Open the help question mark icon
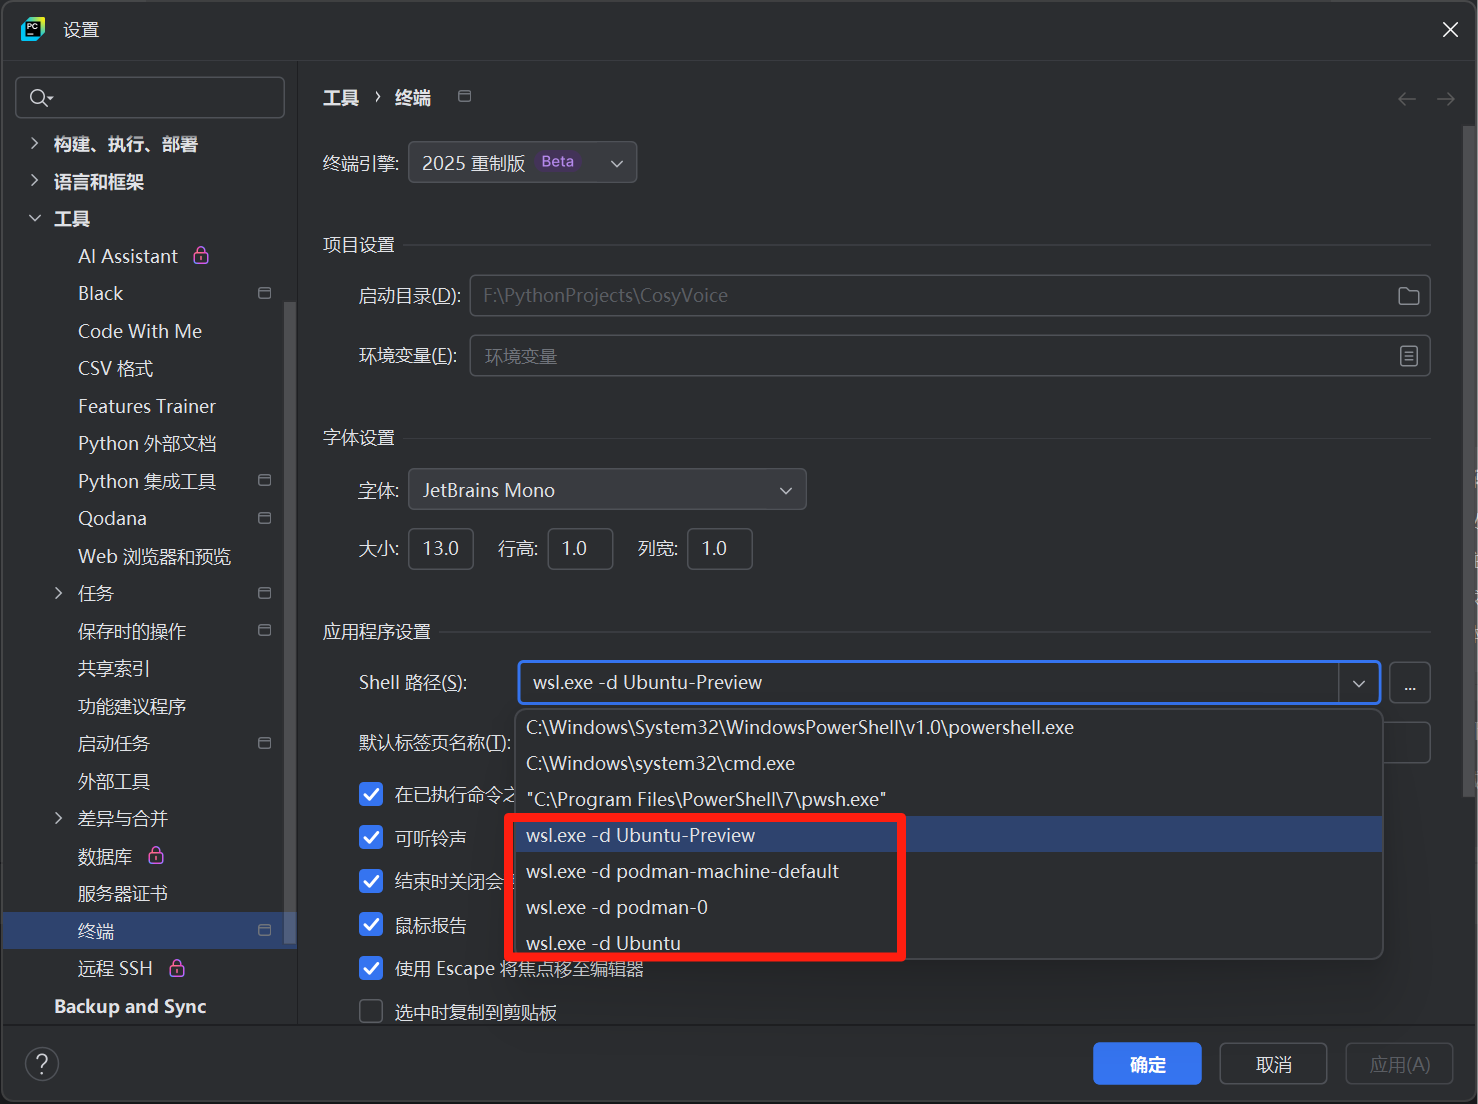The width and height of the screenshot is (1478, 1104). pos(42,1064)
